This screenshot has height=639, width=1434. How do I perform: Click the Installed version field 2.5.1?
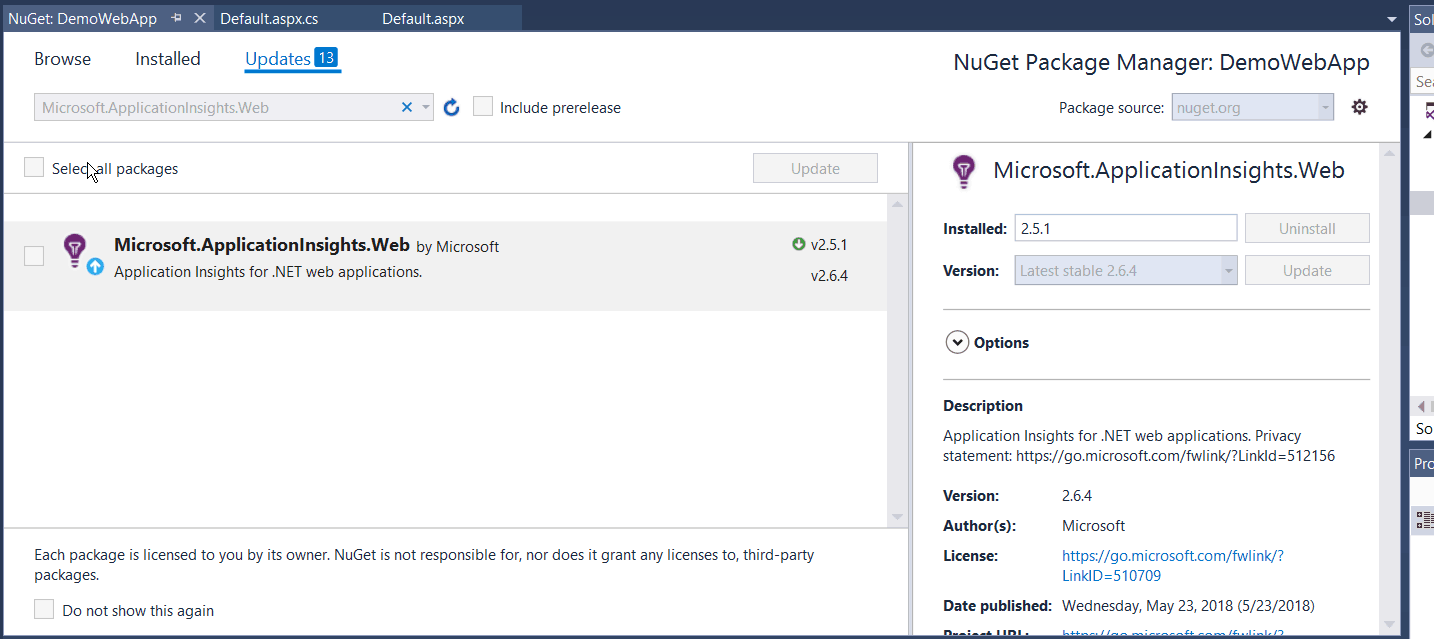[1126, 228]
